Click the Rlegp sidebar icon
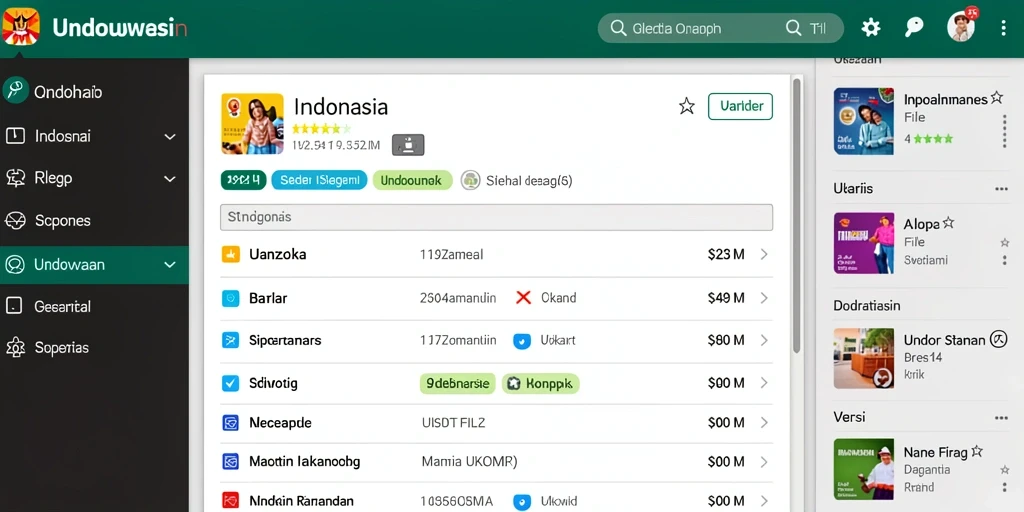1024x512 pixels. (x=15, y=178)
